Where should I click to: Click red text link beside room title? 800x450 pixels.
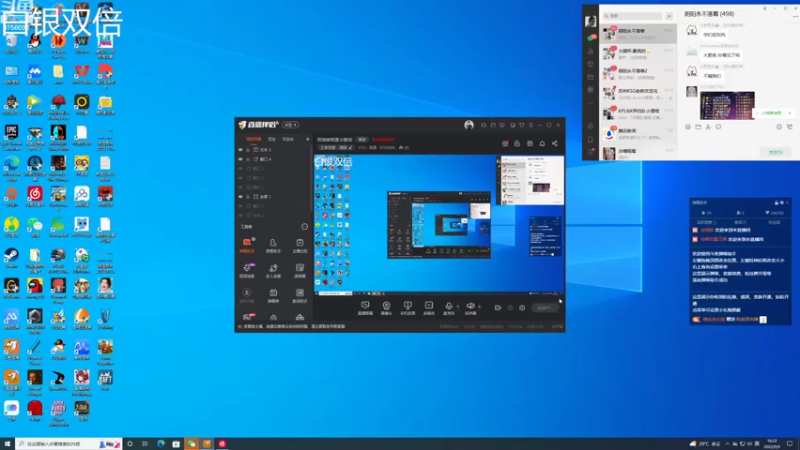click(383, 139)
